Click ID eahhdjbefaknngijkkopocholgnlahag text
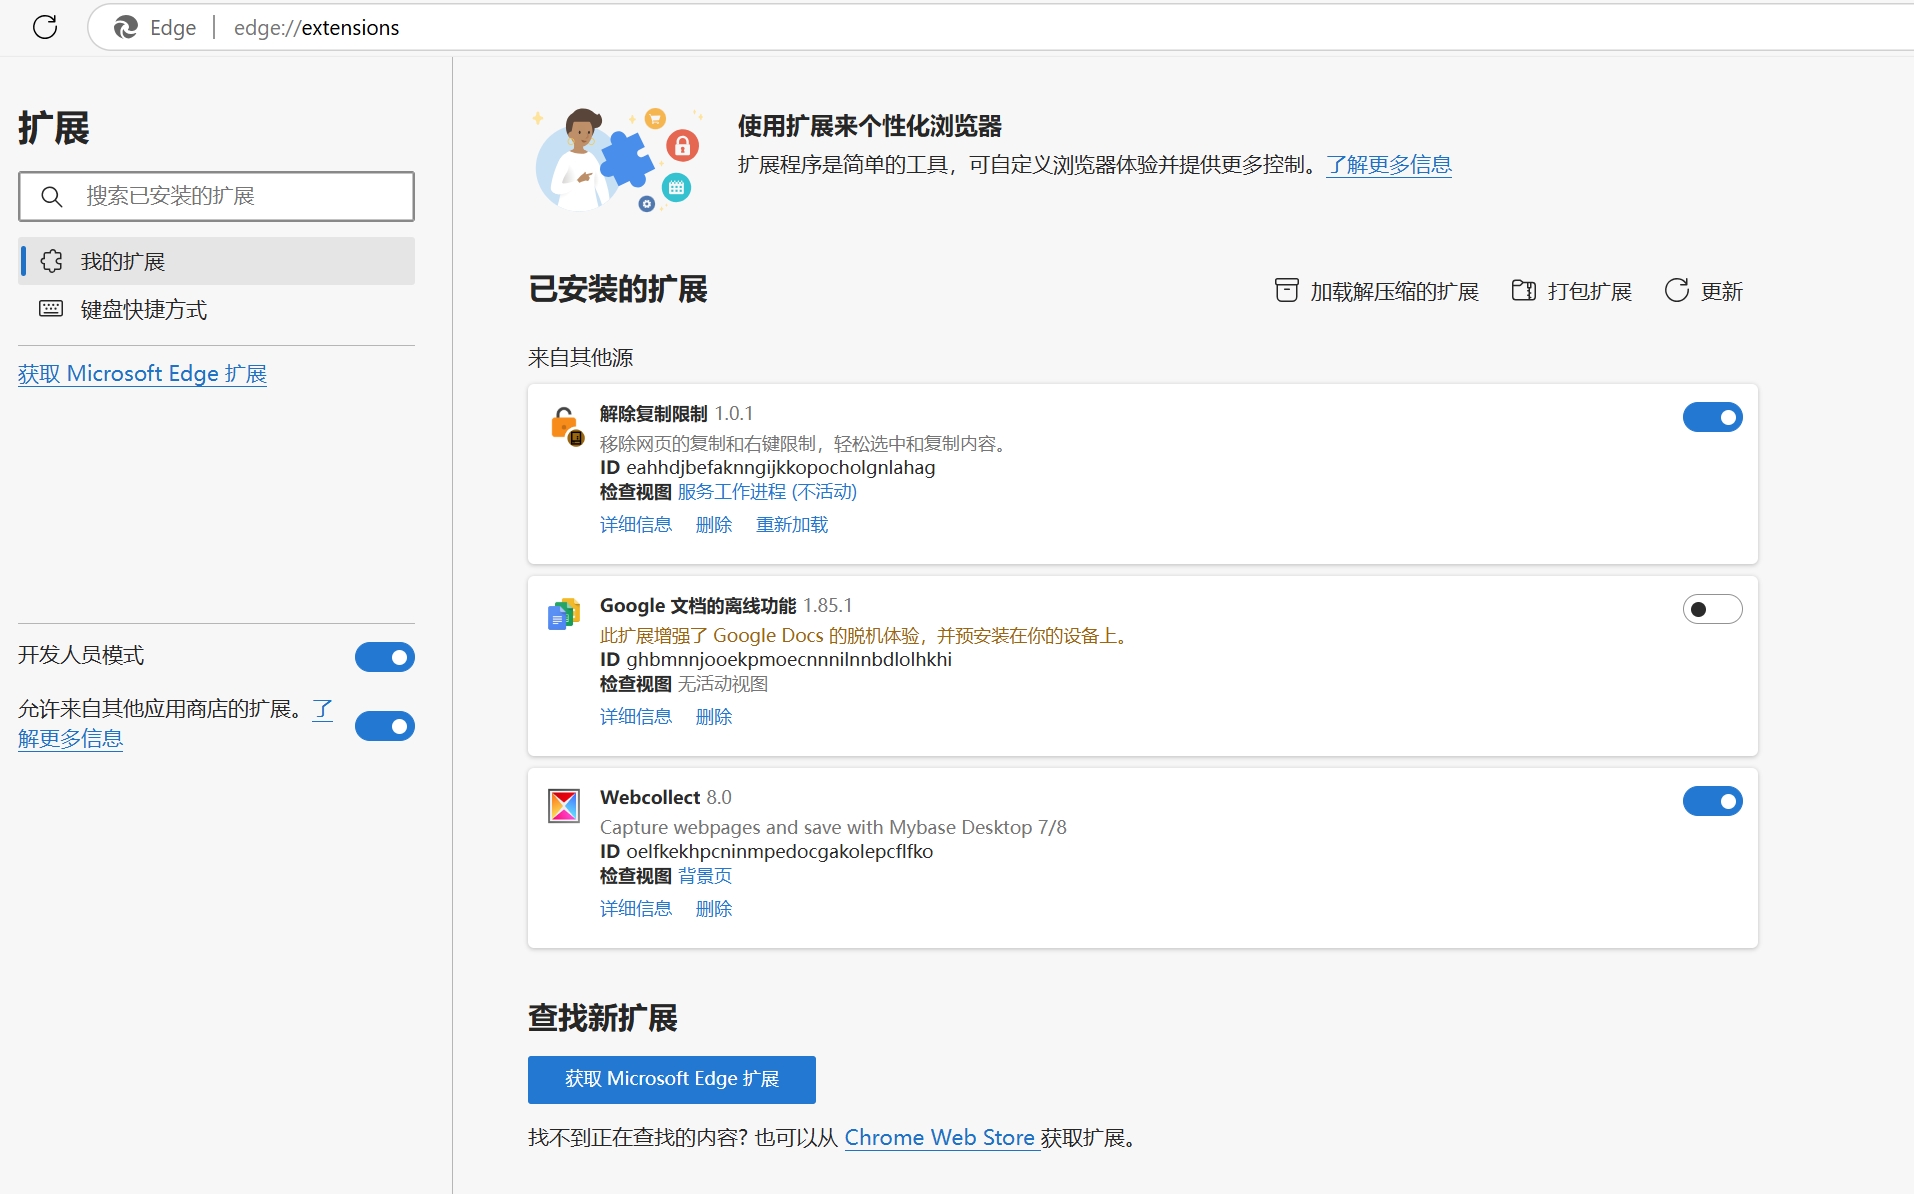This screenshot has height=1194, width=1914. pyautogui.click(x=767, y=468)
